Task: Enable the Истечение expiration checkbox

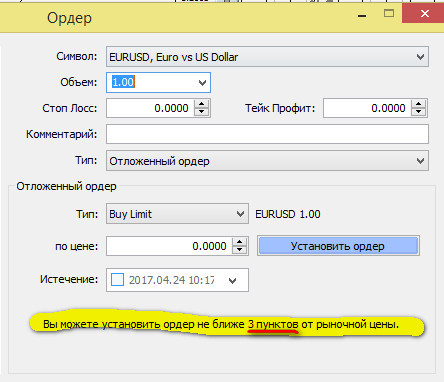Action: tap(117, 280)
